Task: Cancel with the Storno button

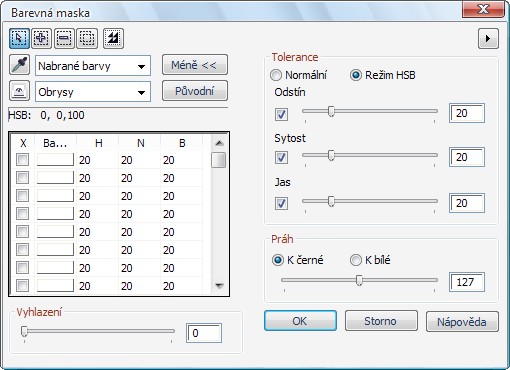Action: 381,321
